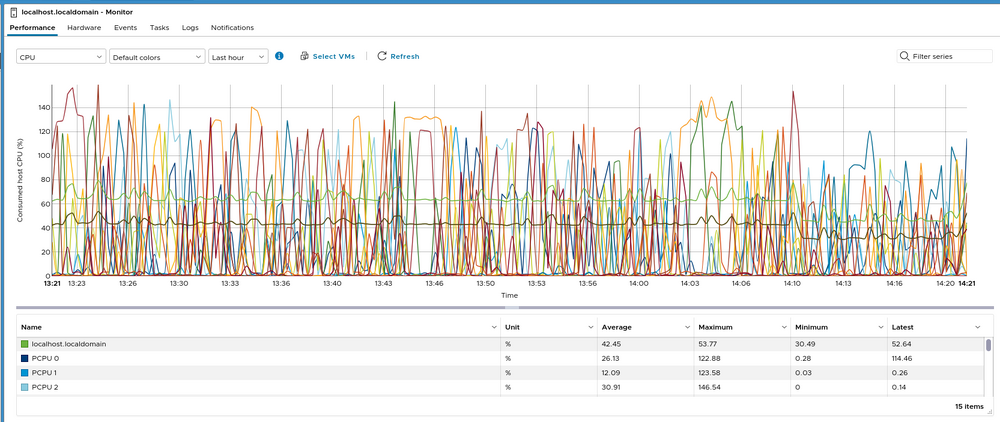Click the Refresh circular arrow icon
This screenshot has height=422, width=1000.
point(381,57)
